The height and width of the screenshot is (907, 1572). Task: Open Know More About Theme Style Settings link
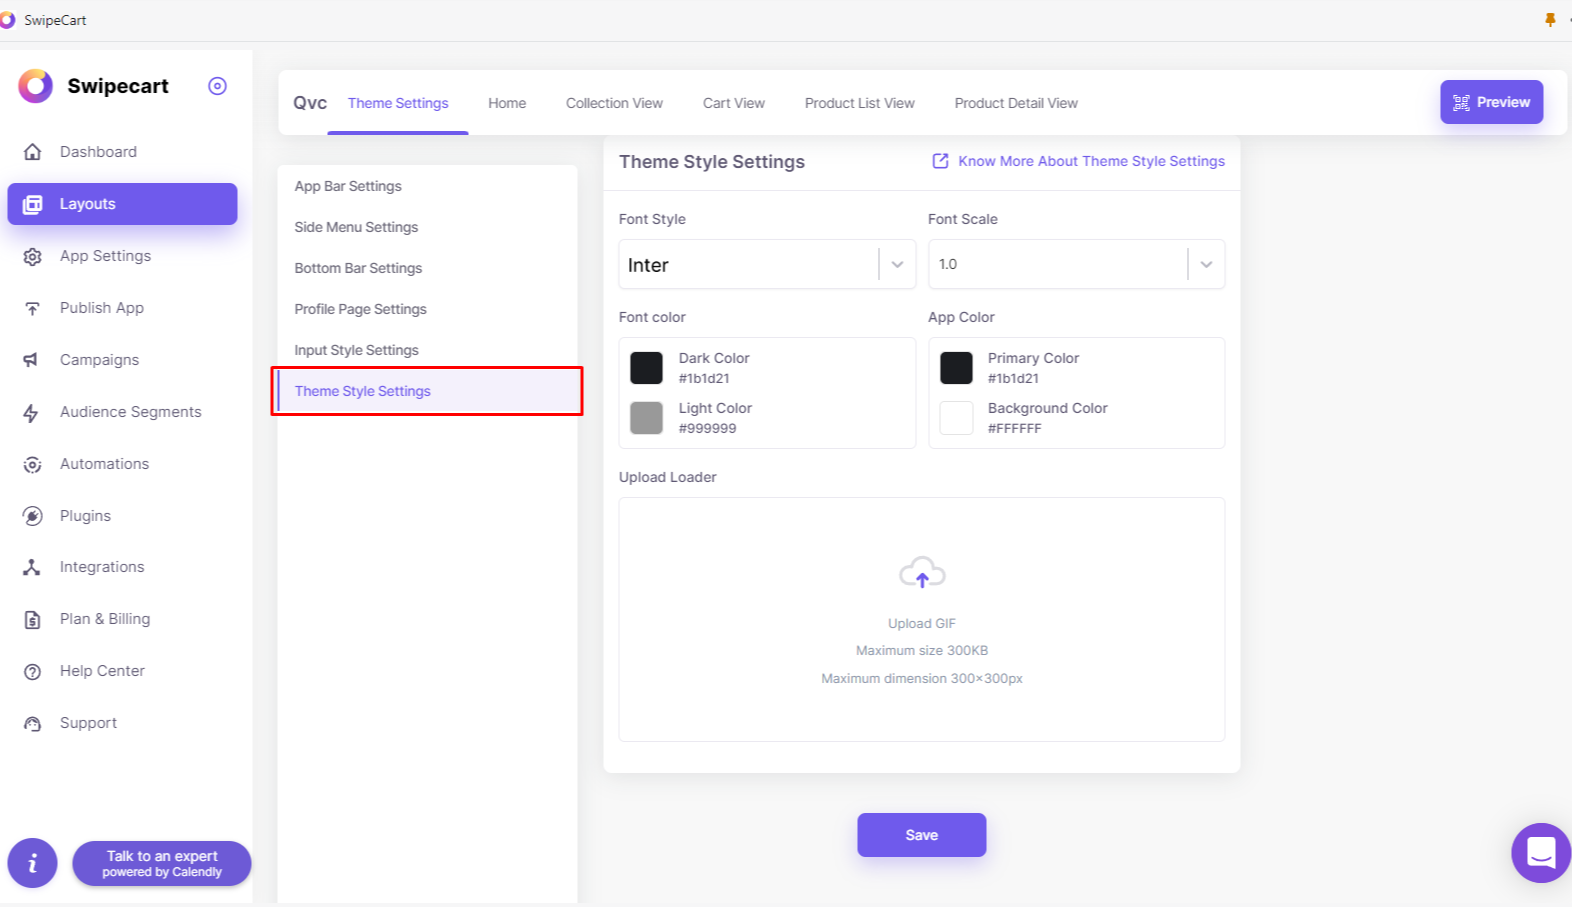click(1090, 161)
